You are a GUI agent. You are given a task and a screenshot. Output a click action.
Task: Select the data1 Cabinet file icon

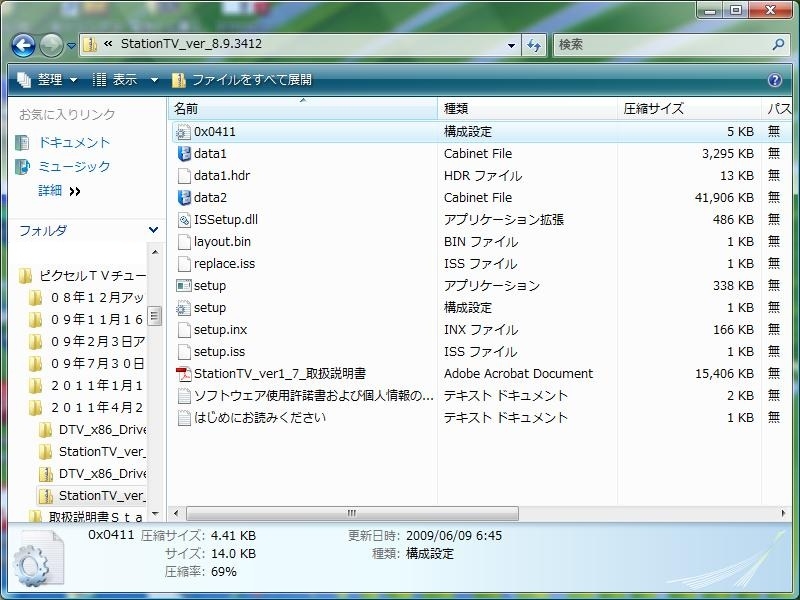coord(183,154)
